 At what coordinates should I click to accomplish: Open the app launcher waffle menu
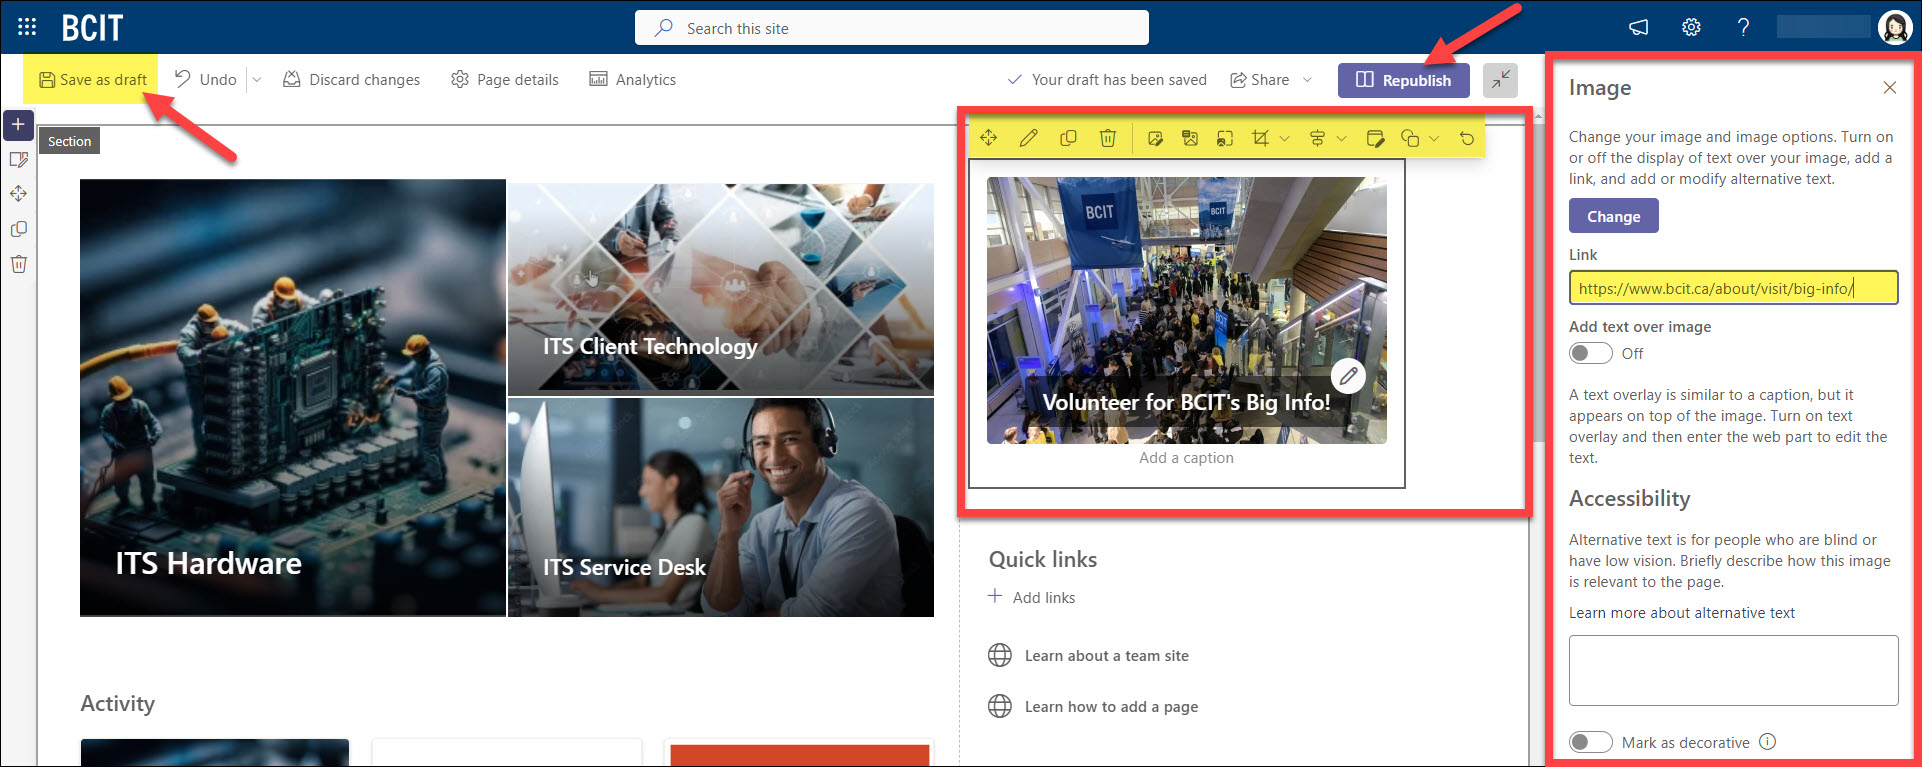27,27
